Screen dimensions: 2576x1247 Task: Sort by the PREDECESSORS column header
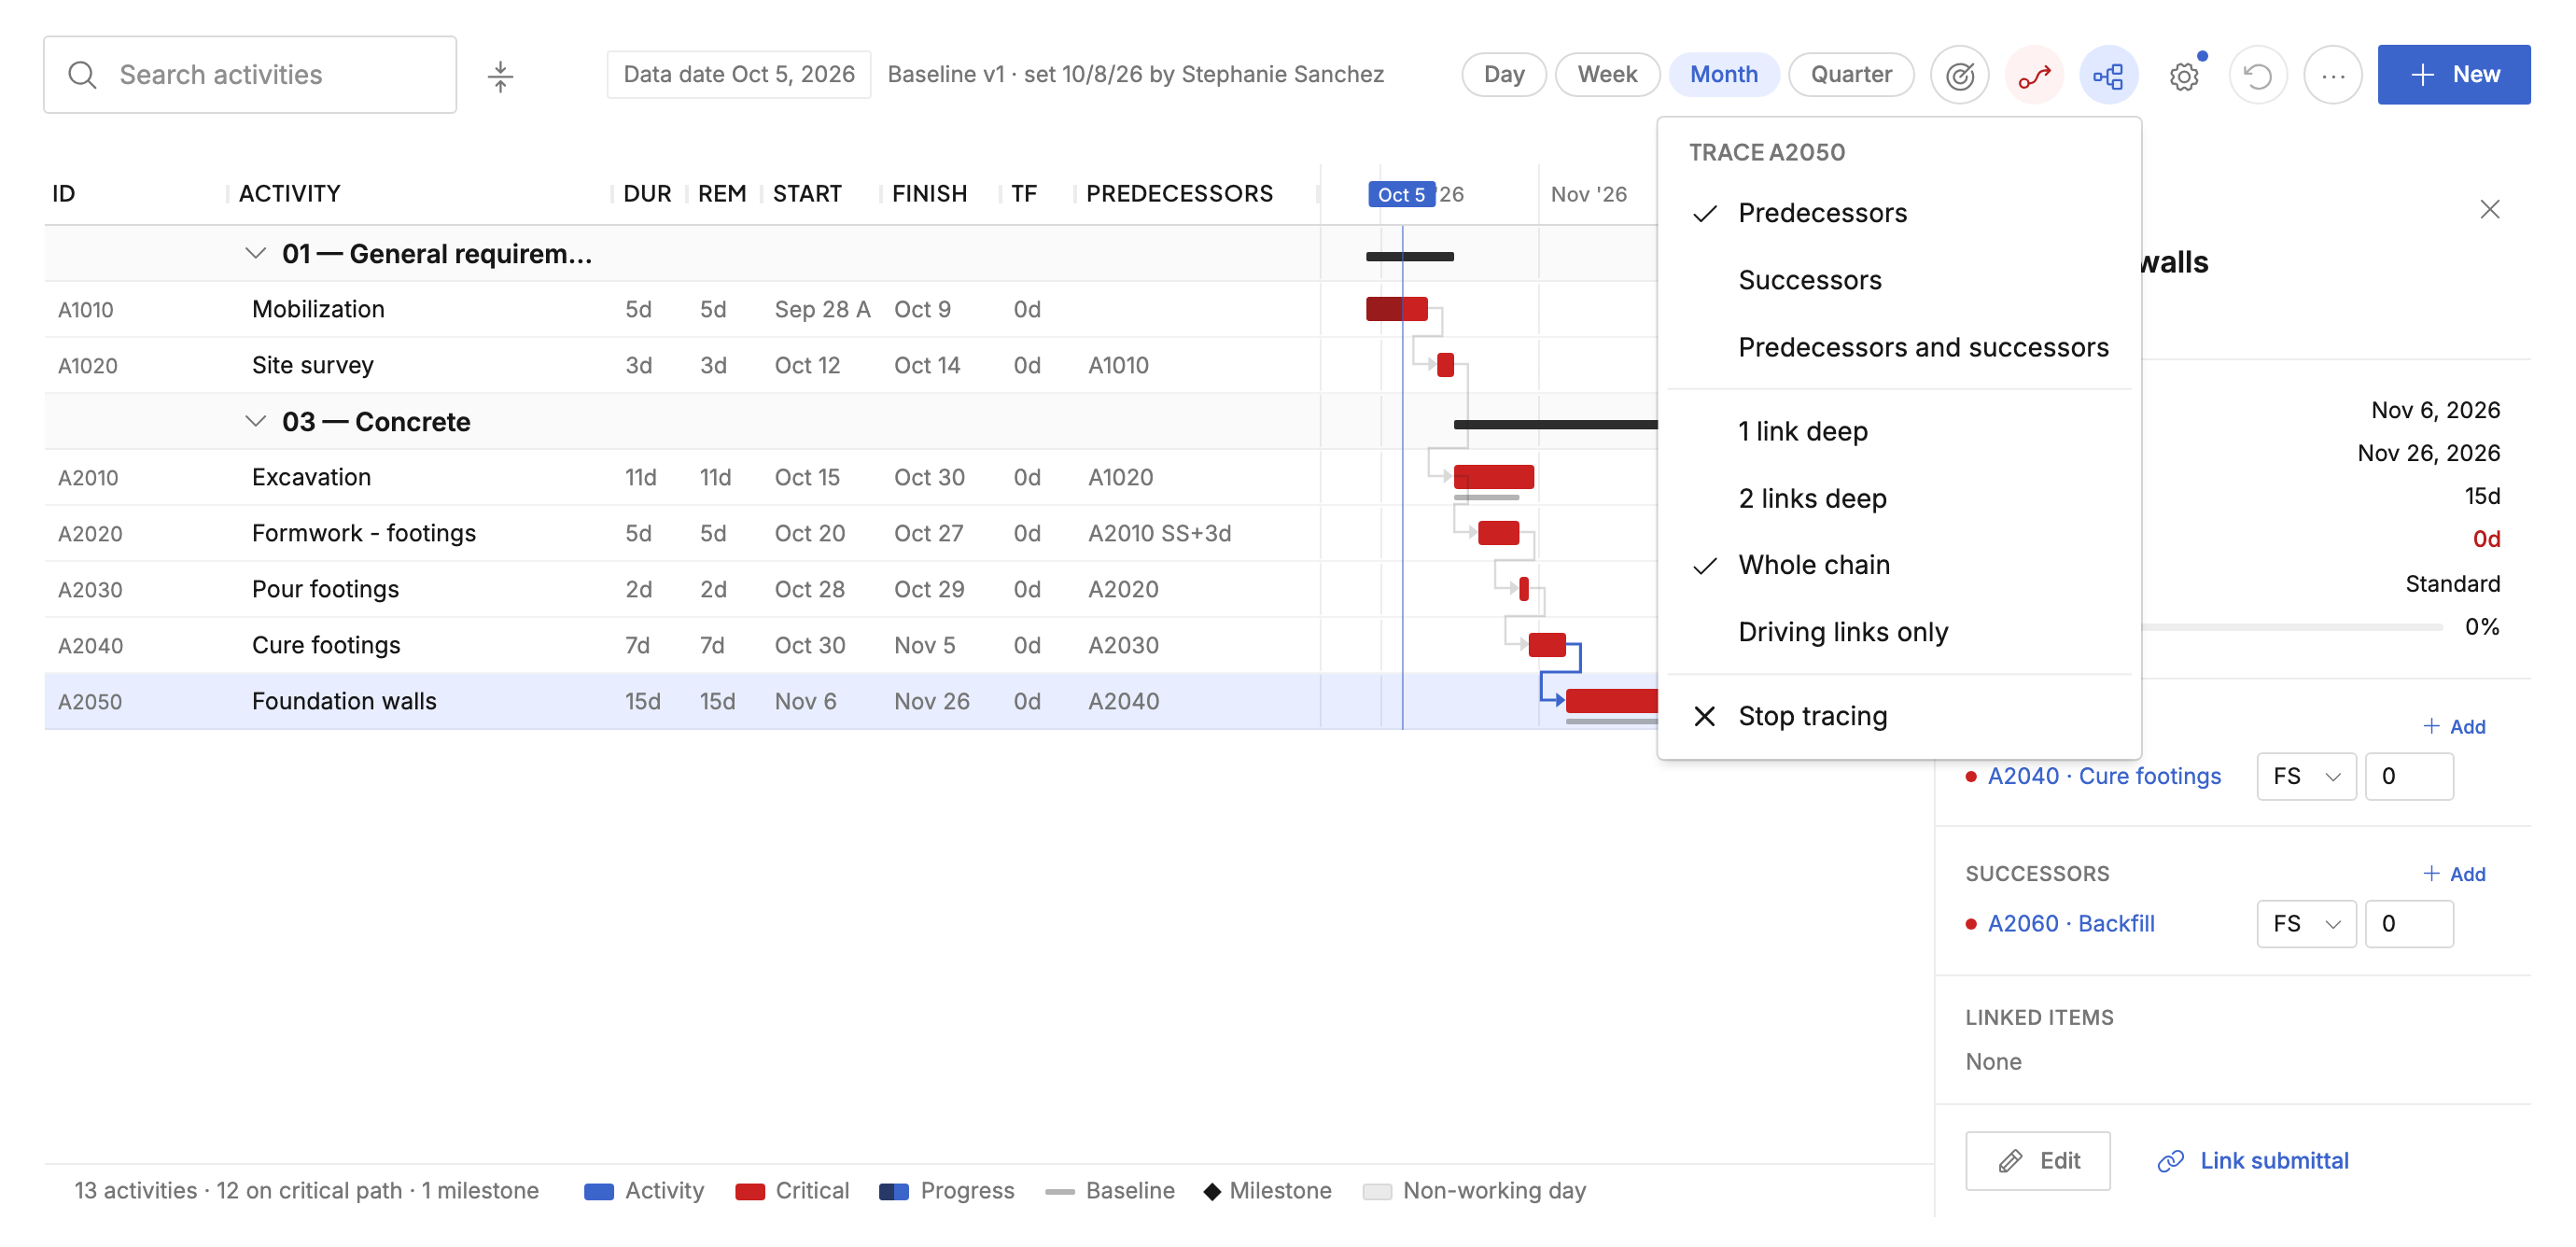(x=1178, y=194)
